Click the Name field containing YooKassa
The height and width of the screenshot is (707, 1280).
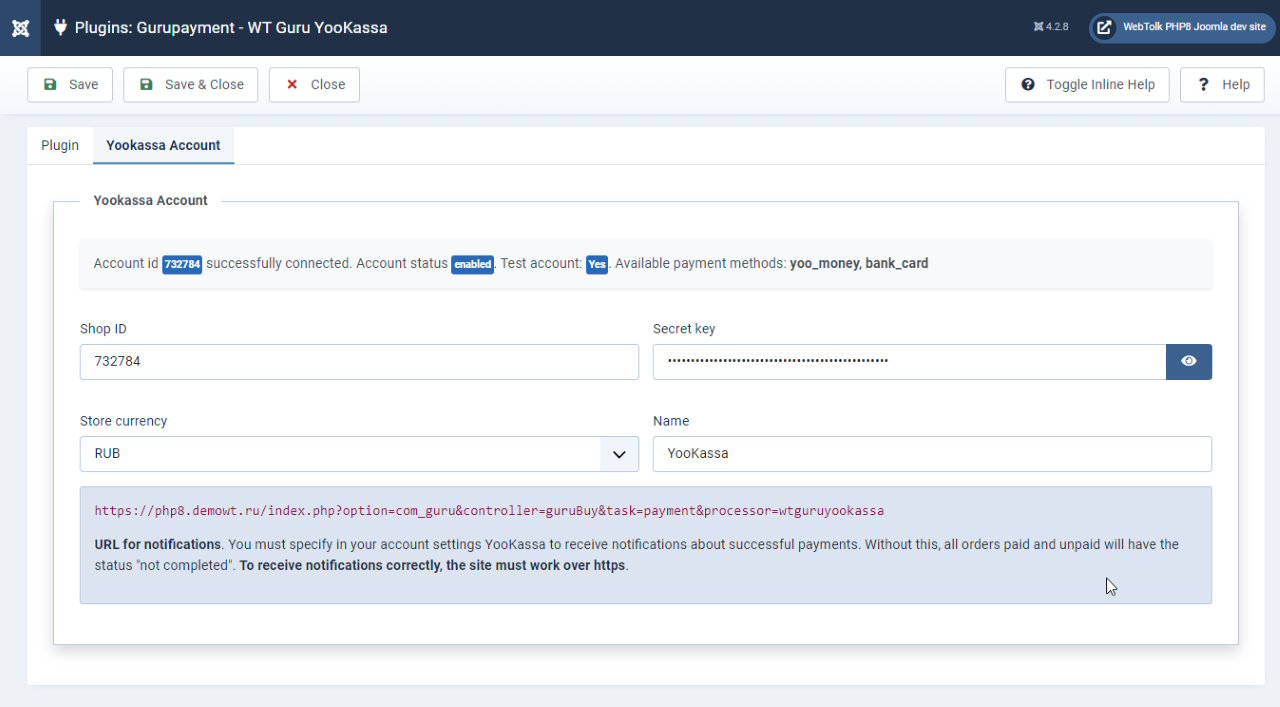click(932, 454)
